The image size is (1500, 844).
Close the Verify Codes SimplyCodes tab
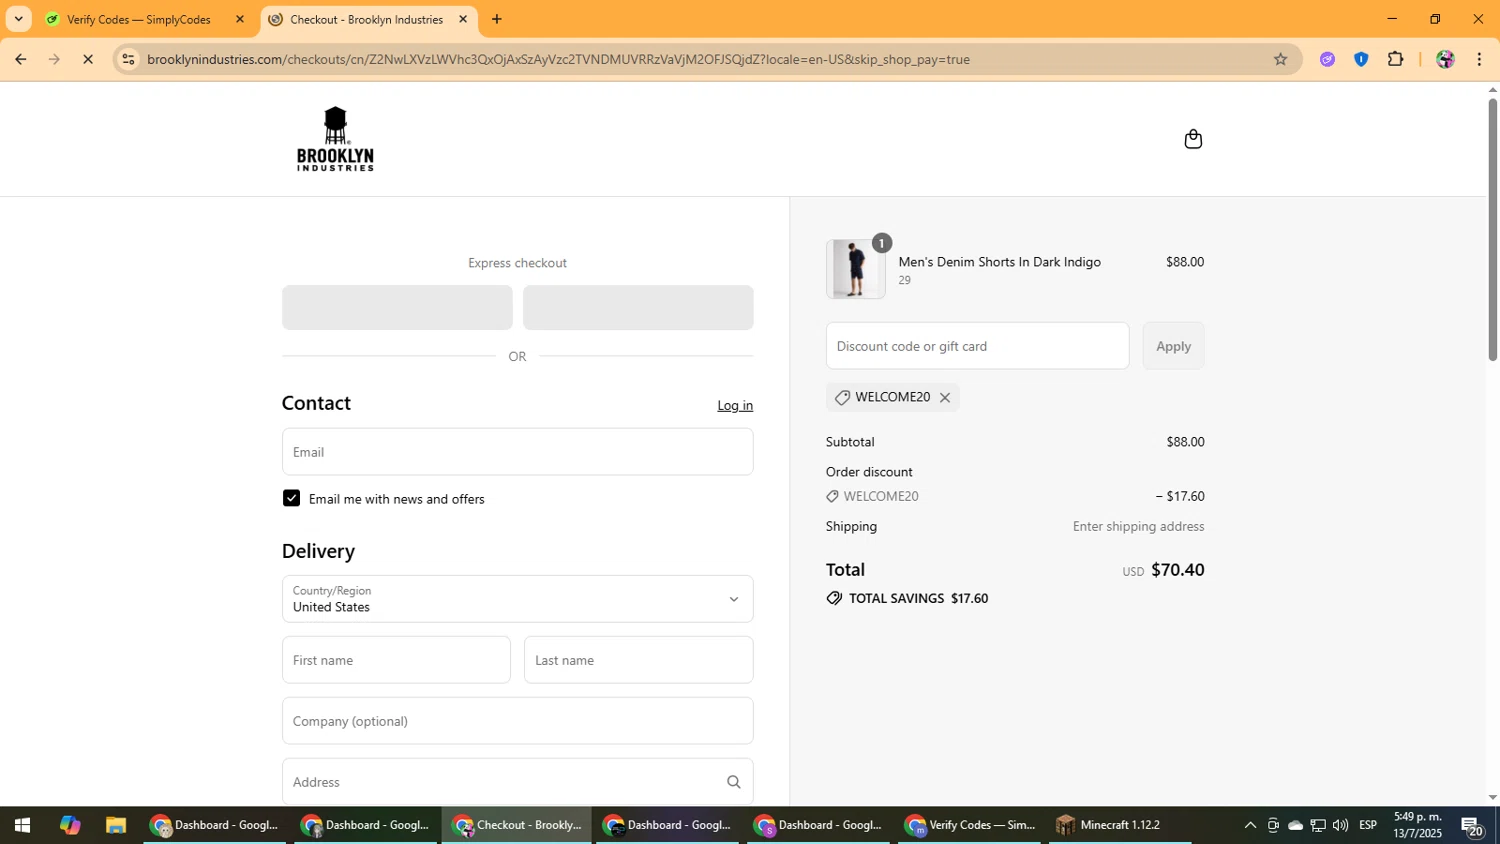click(x=239, y=19)
